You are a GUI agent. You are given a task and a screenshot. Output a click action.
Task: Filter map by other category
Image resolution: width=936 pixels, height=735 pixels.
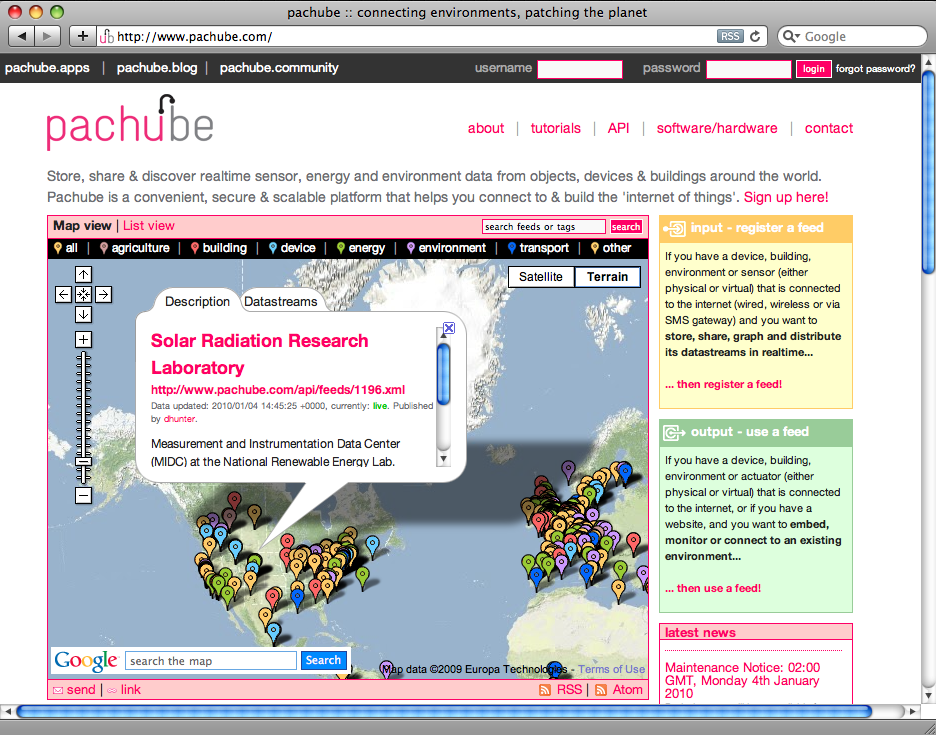click(611, 248)
